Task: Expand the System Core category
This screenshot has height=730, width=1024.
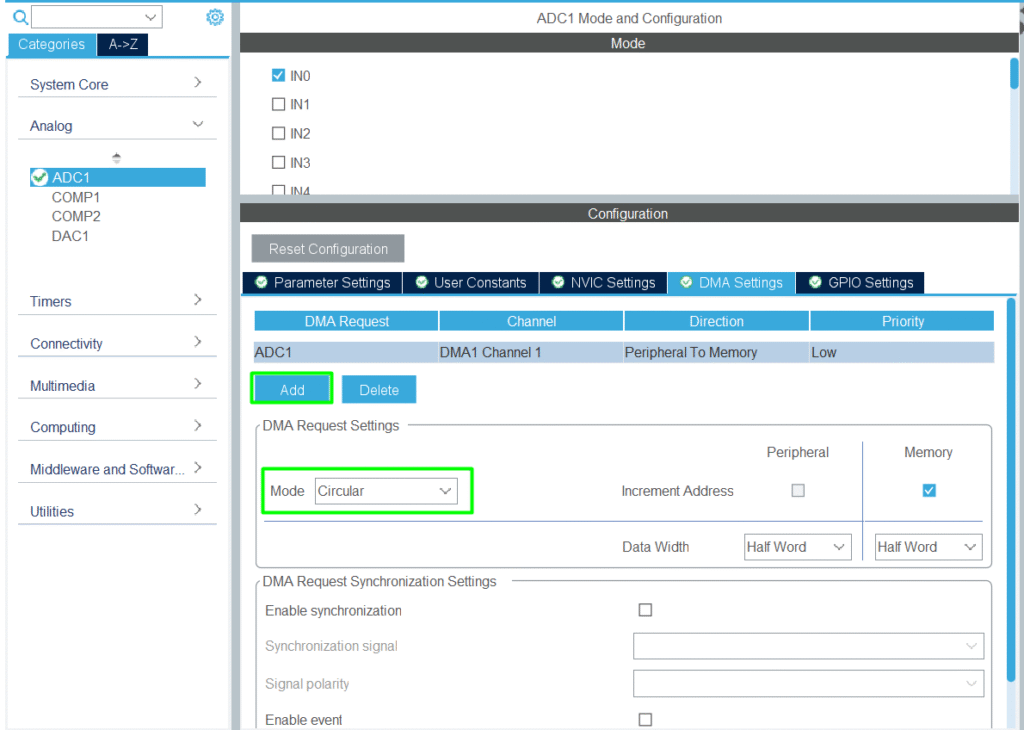Action: coord(116,84)
